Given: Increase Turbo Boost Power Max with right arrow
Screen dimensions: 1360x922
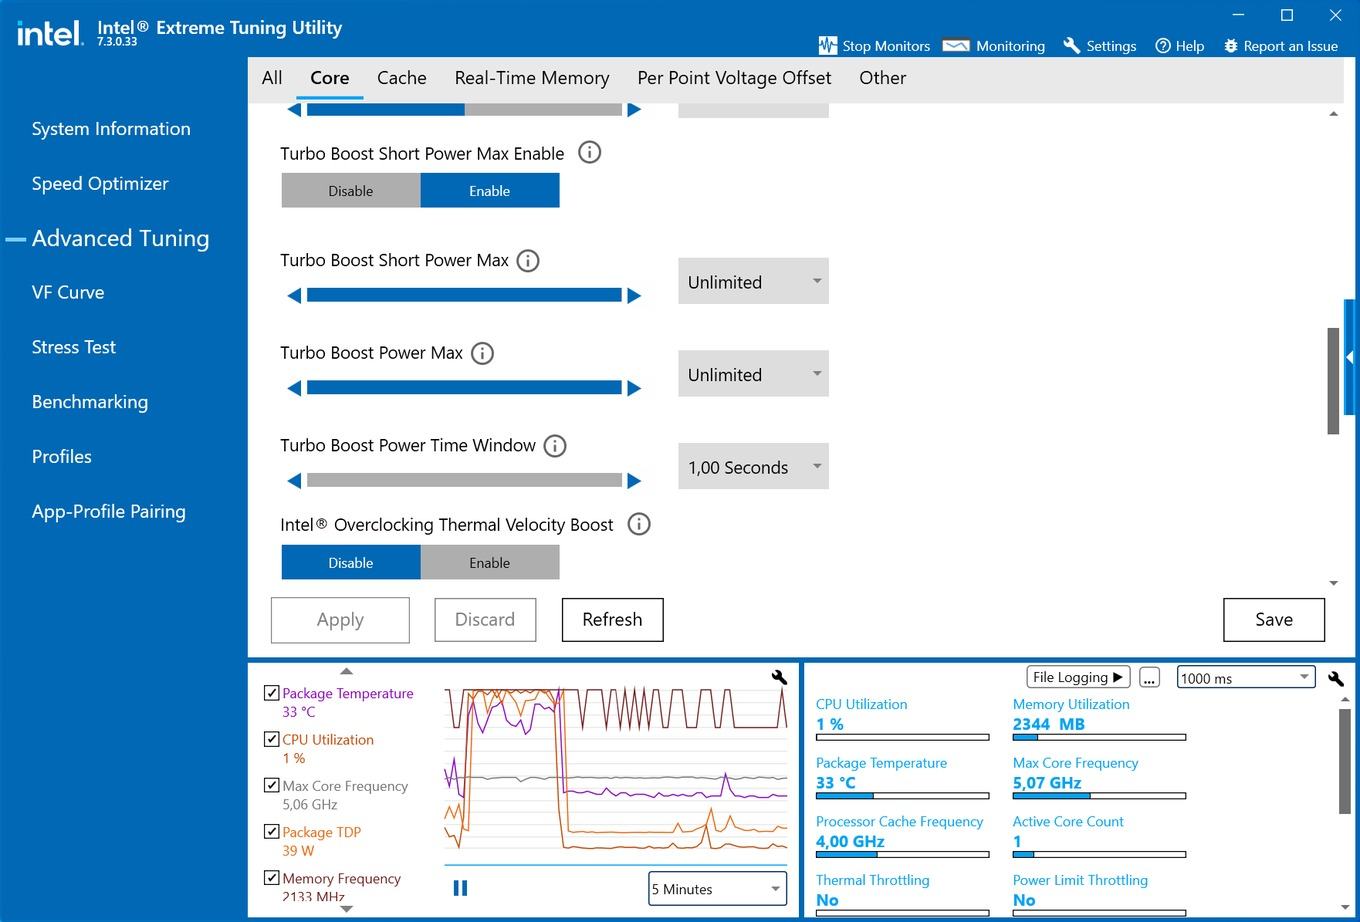Looking at the screenshot, I should pos(634,388).
